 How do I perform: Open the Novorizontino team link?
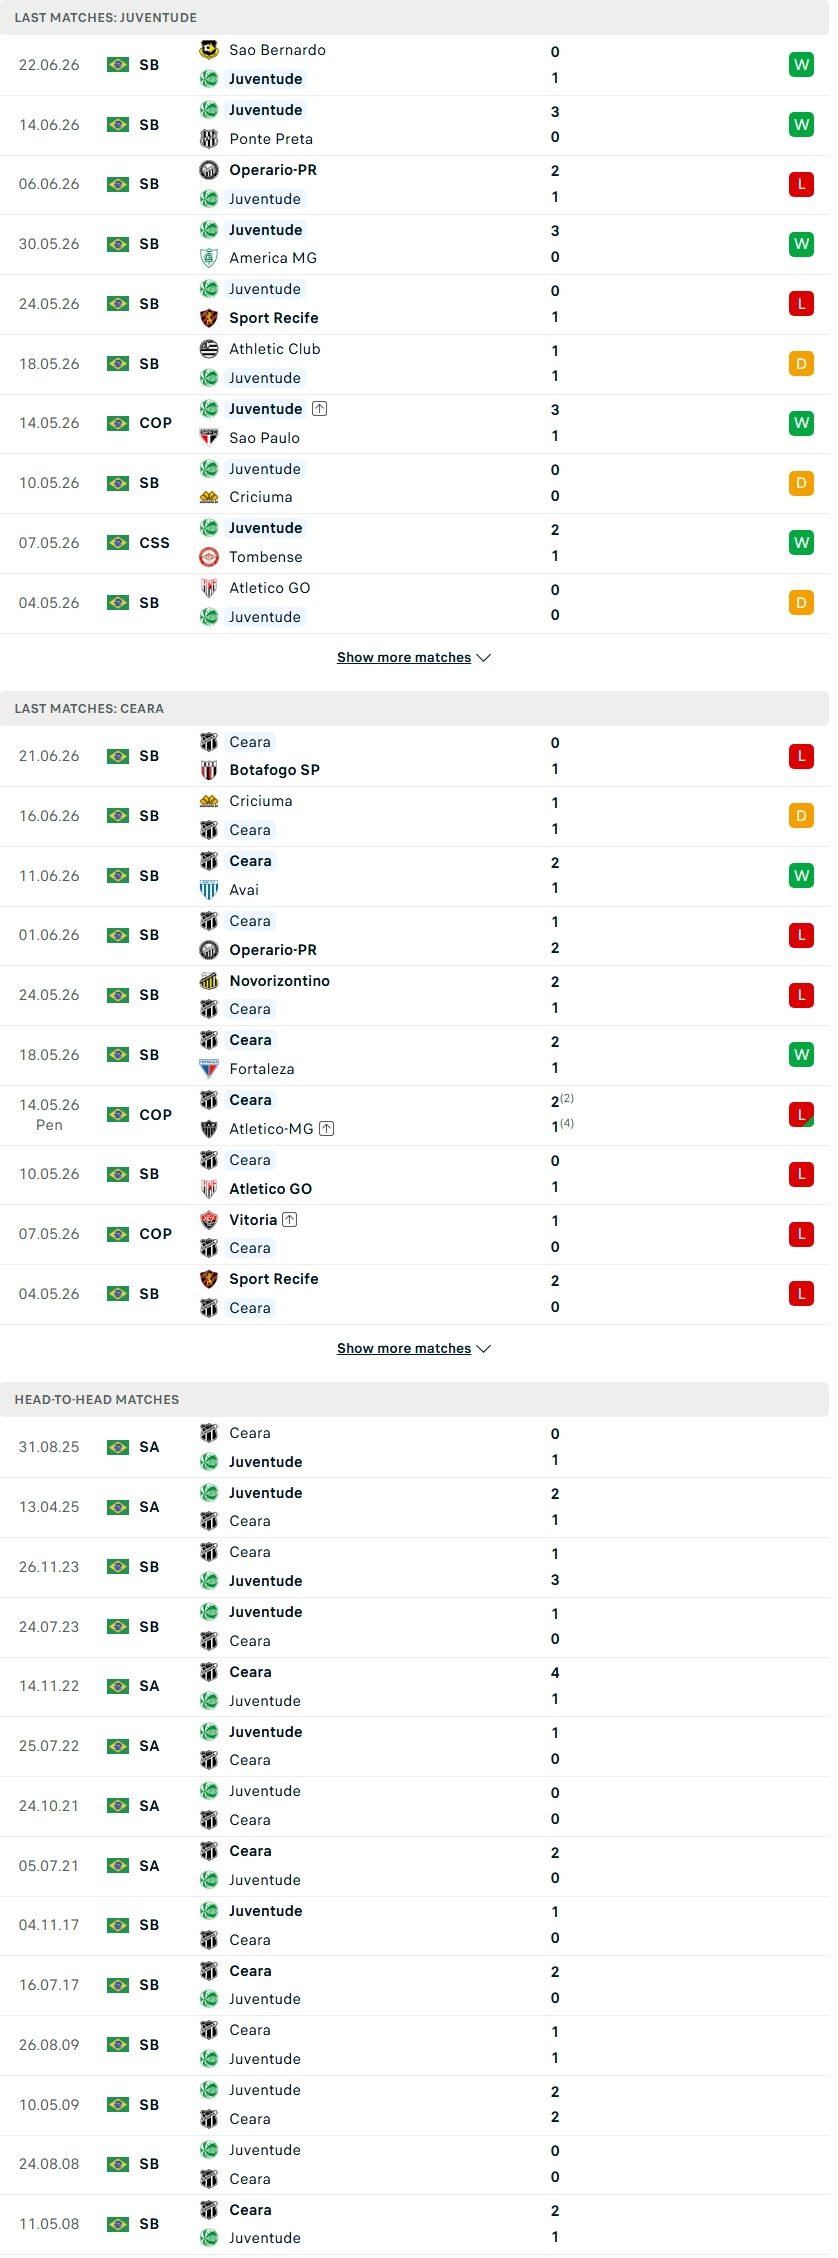[279, 981]
